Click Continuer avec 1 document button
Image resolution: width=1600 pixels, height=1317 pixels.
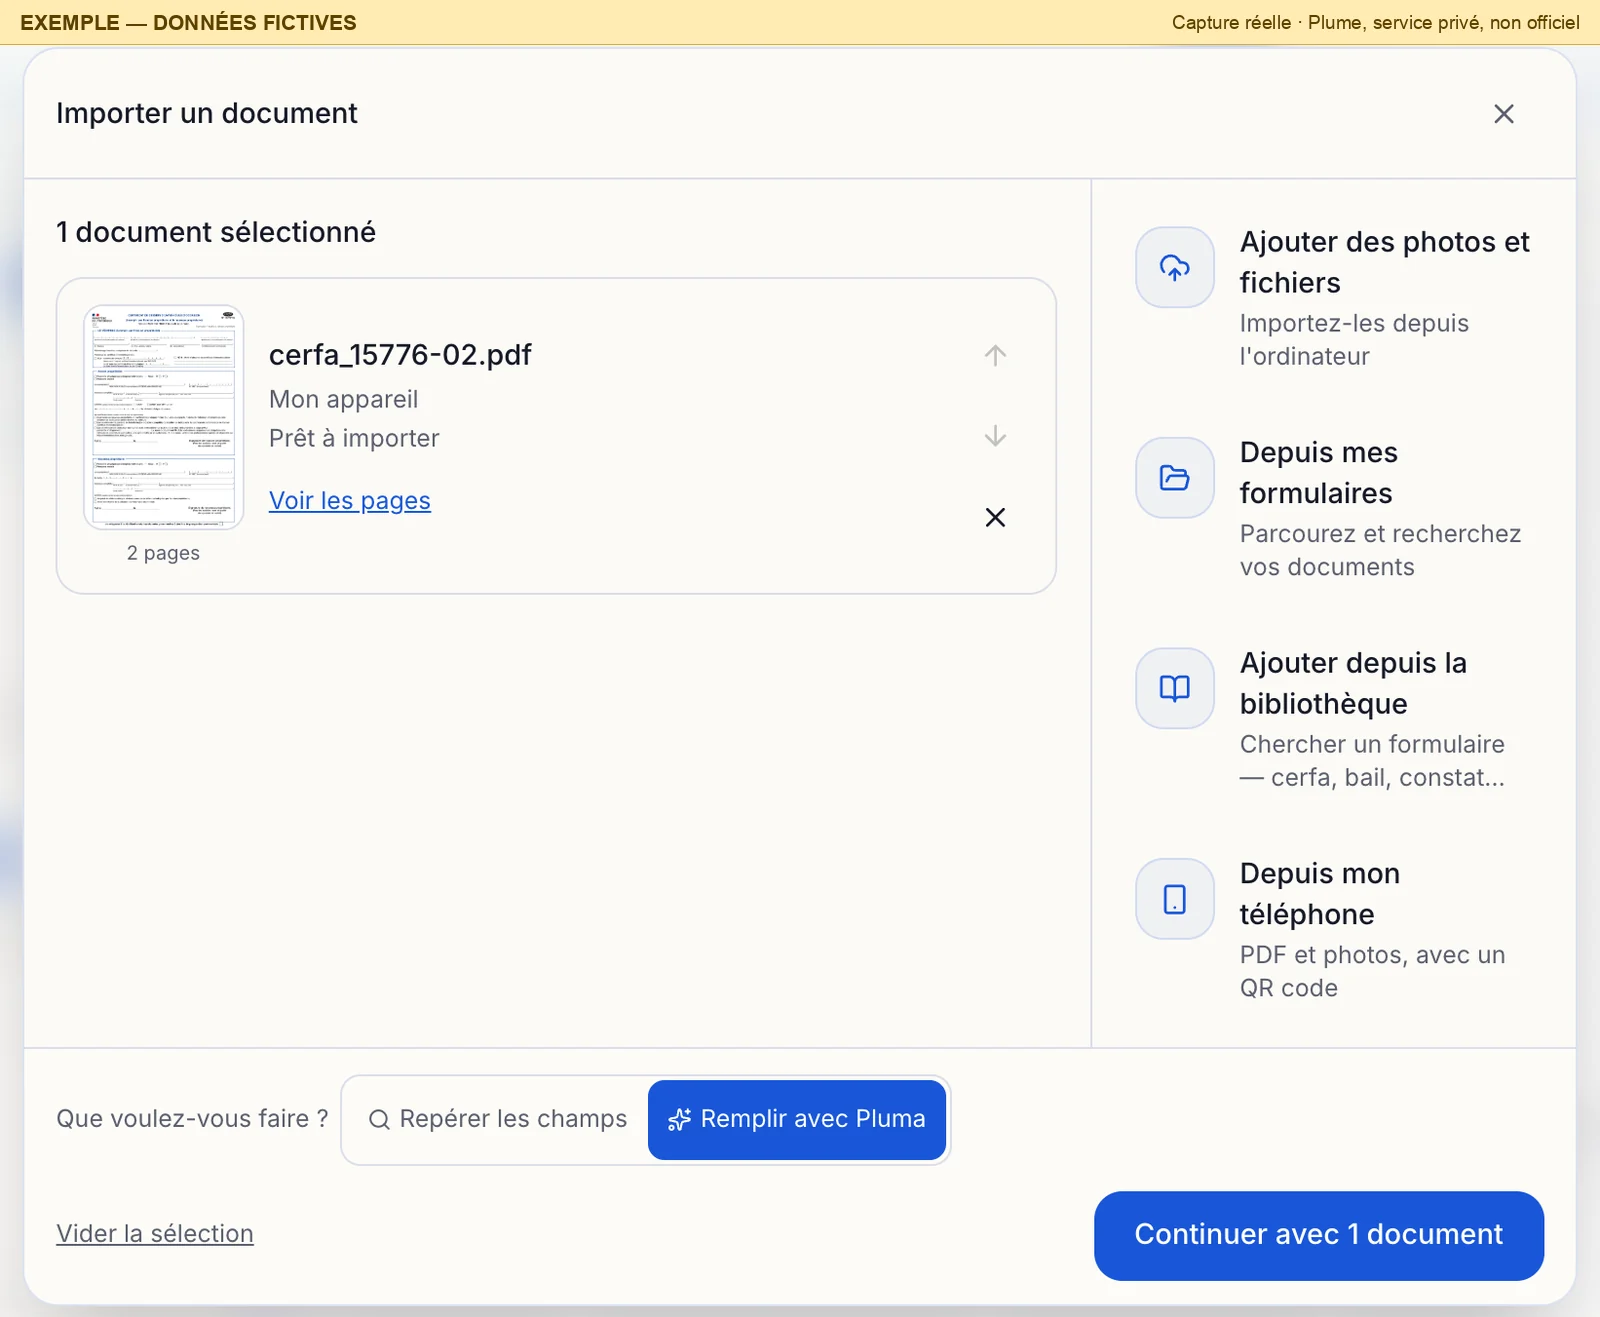[x=1318, y=1235]
